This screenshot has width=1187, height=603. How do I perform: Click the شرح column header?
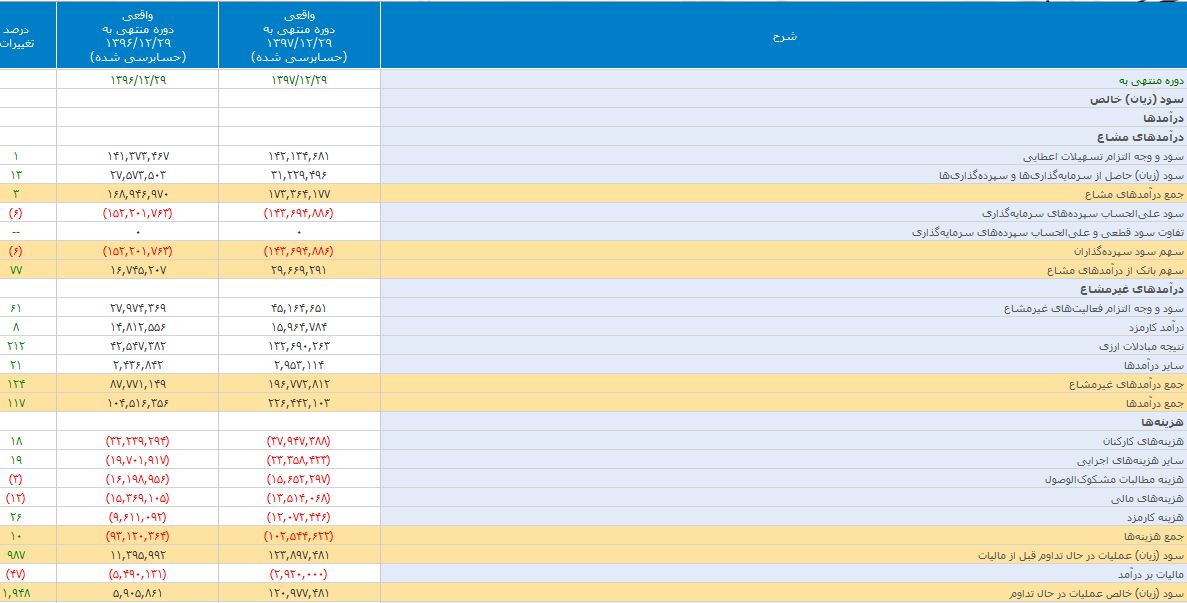pos(784,37)
